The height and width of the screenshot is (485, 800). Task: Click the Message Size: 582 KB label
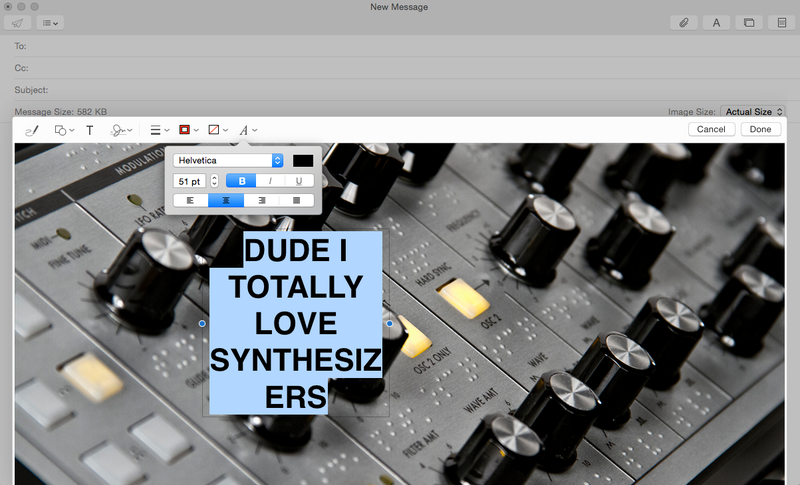[61, 112]
